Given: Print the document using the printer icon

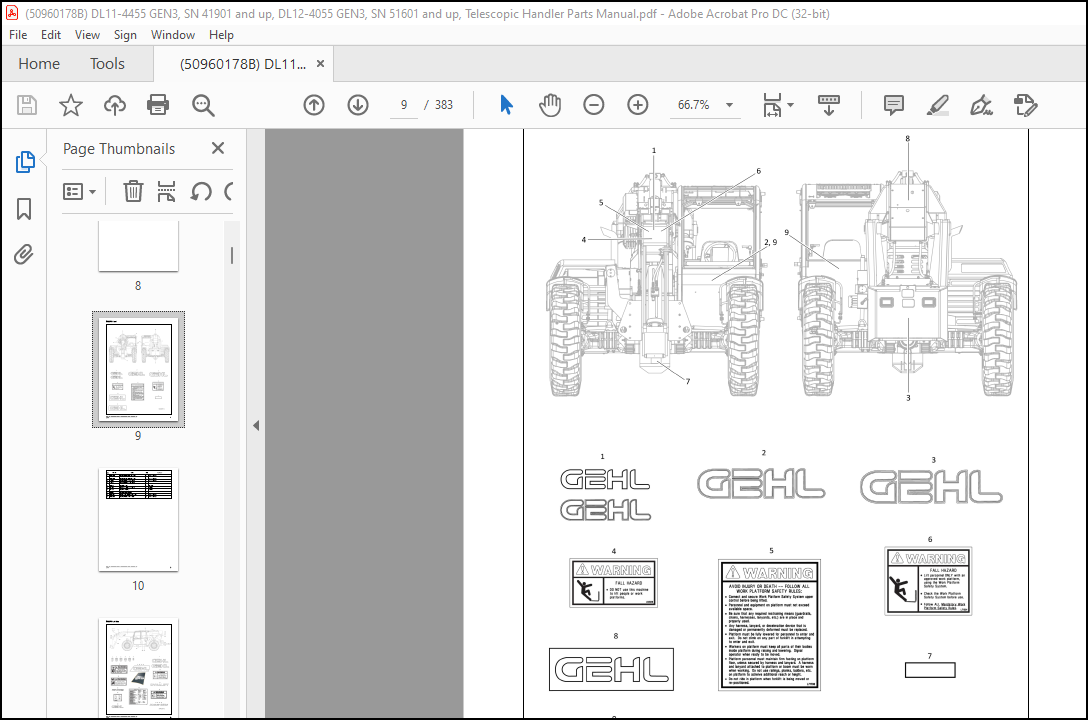Looking at the screenshot, I should 158,105.
